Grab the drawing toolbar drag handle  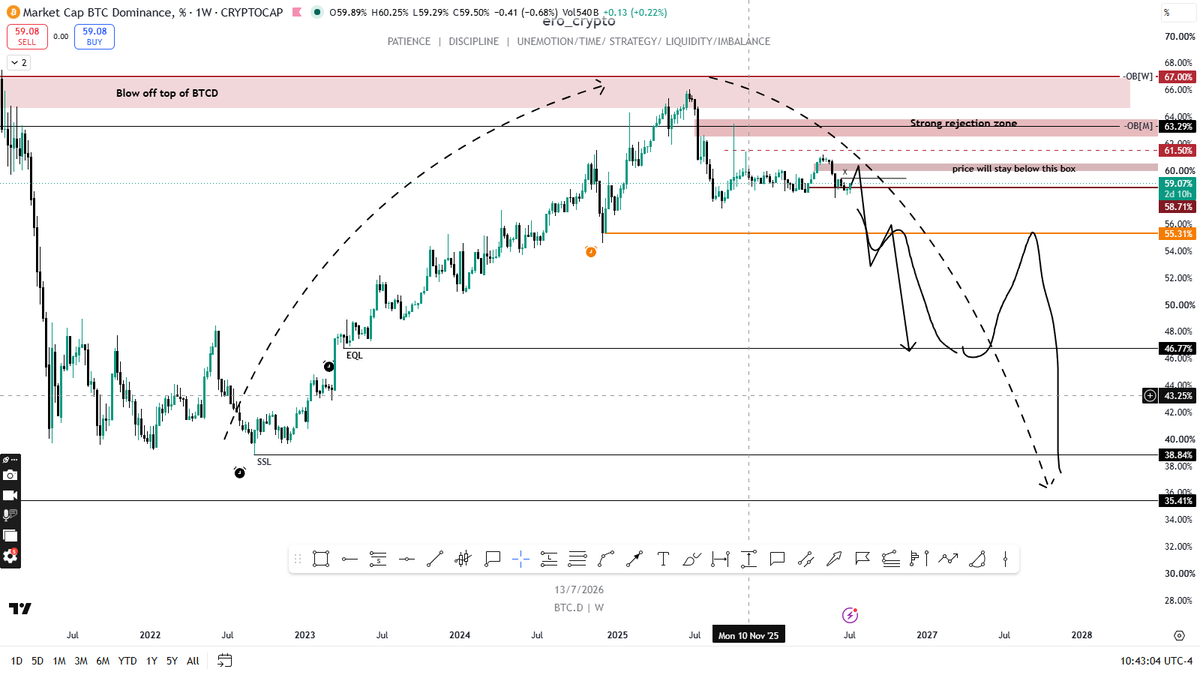[x=297, y=559]
